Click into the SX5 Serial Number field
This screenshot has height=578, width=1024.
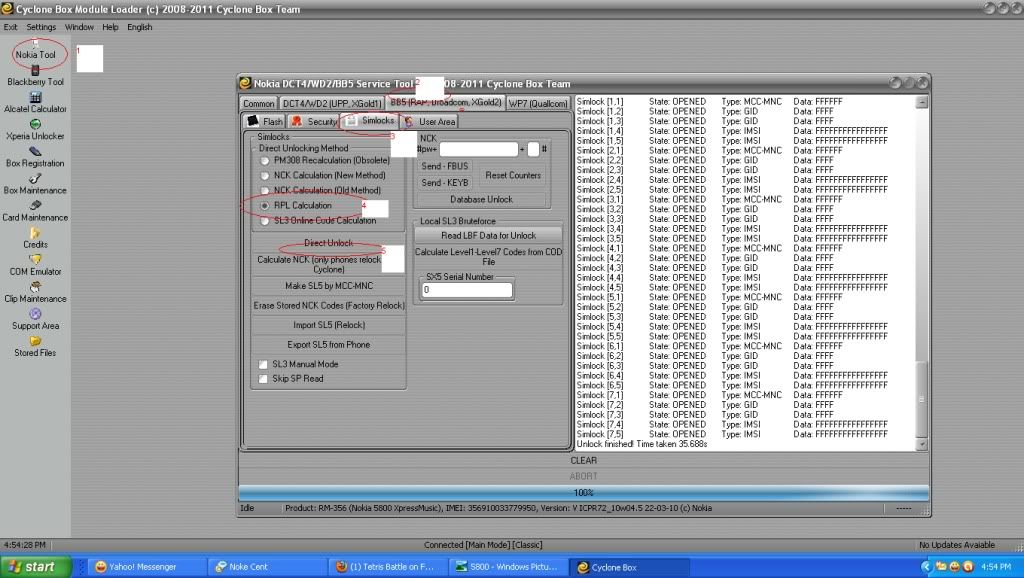click(466, 290)
